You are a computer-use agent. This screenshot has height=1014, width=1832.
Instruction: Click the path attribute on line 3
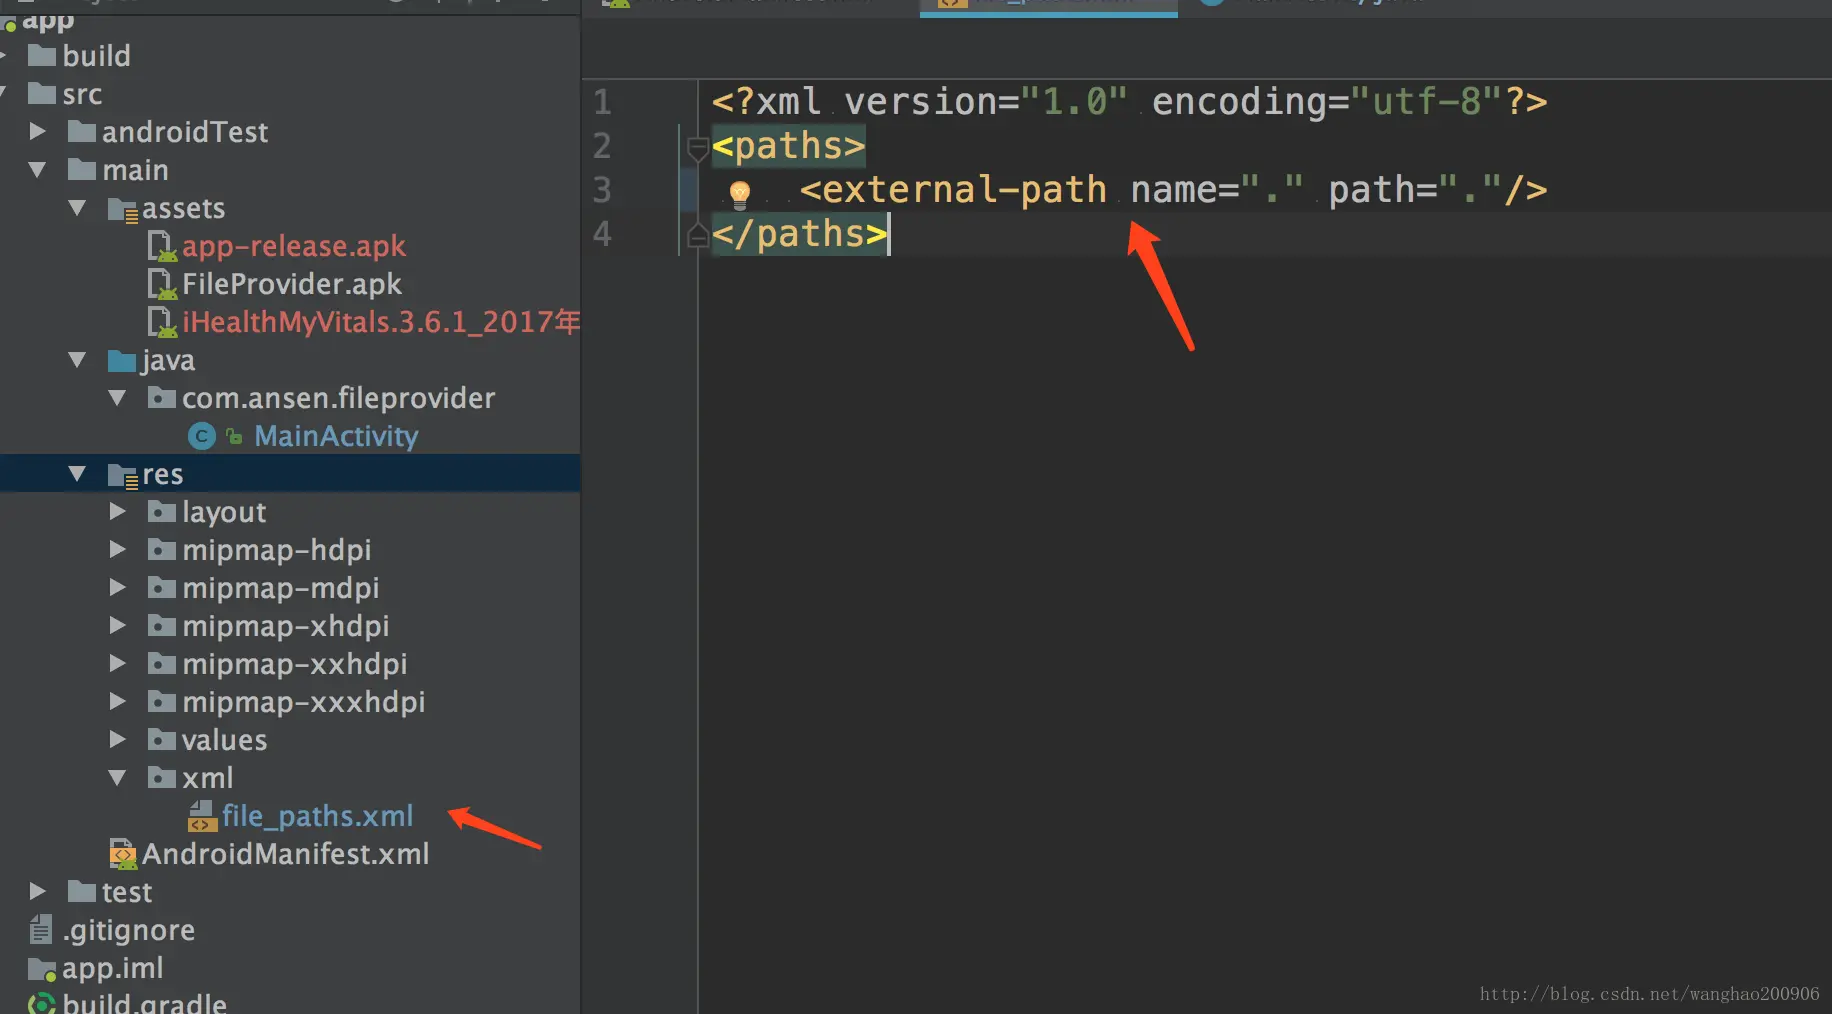(1415, 189)
